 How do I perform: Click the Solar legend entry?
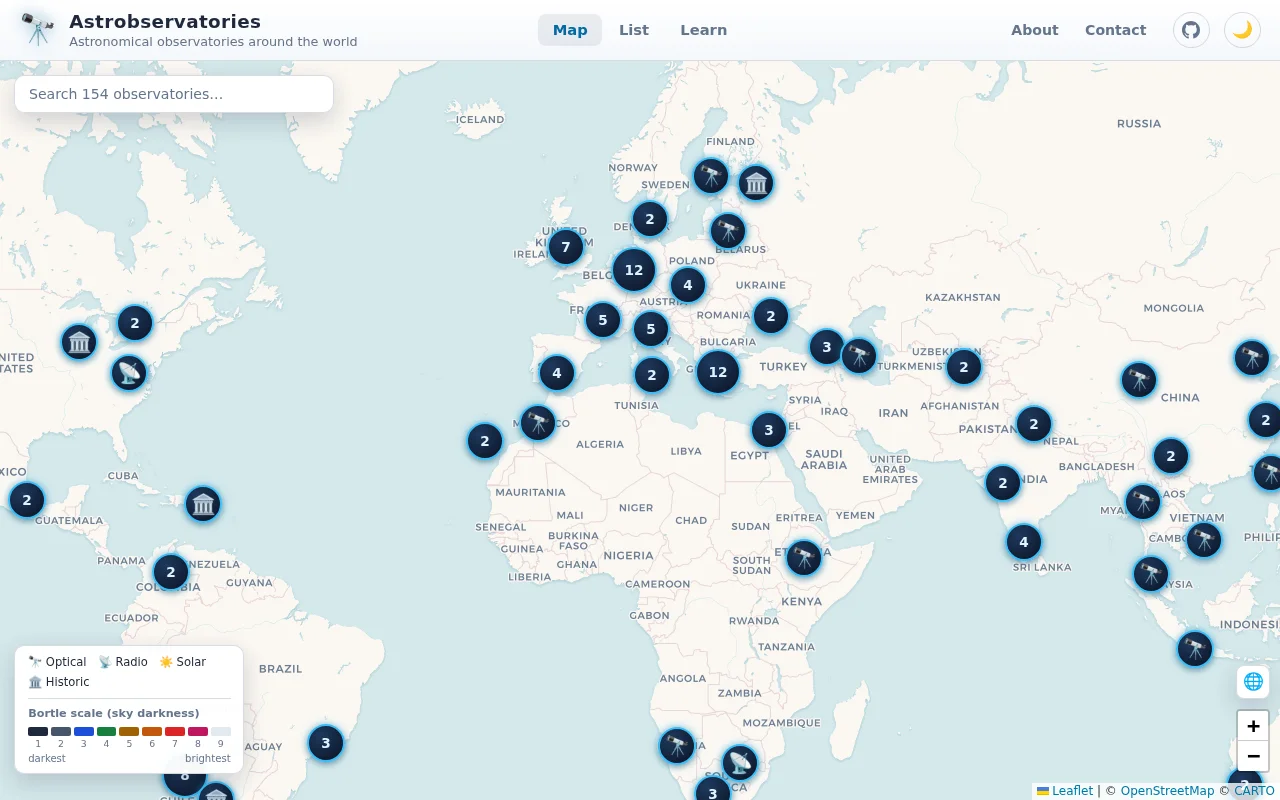click(182, 662)
